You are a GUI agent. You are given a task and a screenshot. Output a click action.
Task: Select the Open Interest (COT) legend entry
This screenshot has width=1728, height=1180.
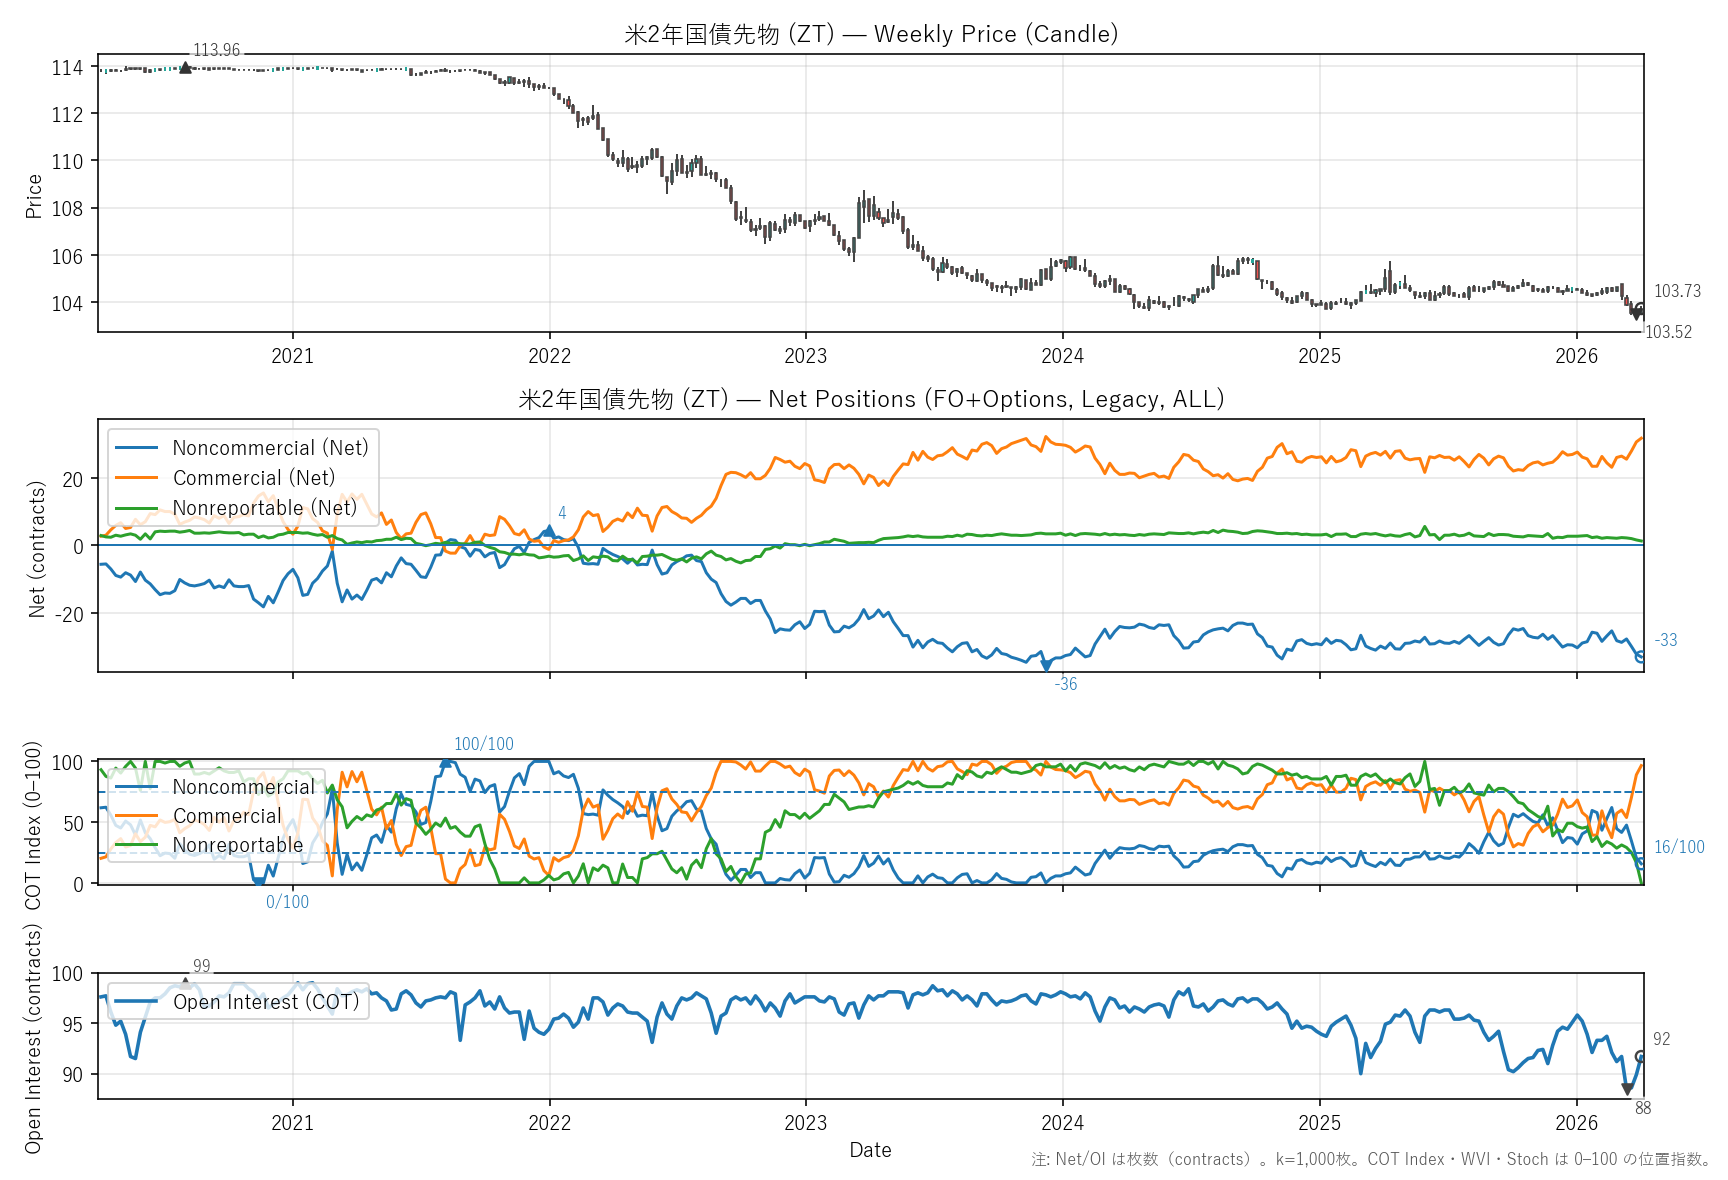(x=265, y=1002)
